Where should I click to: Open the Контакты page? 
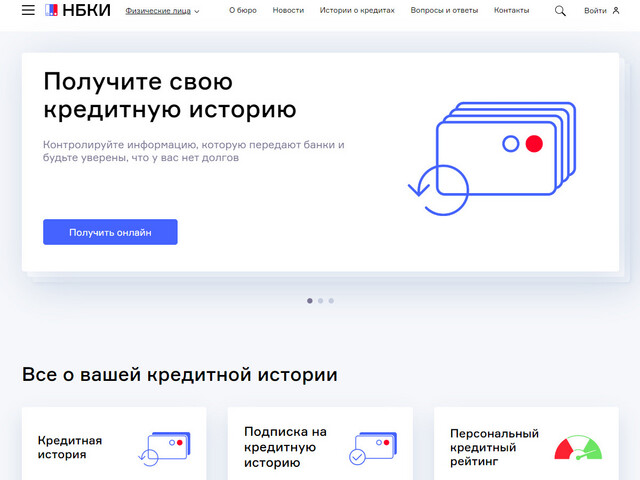coord(511,10)
